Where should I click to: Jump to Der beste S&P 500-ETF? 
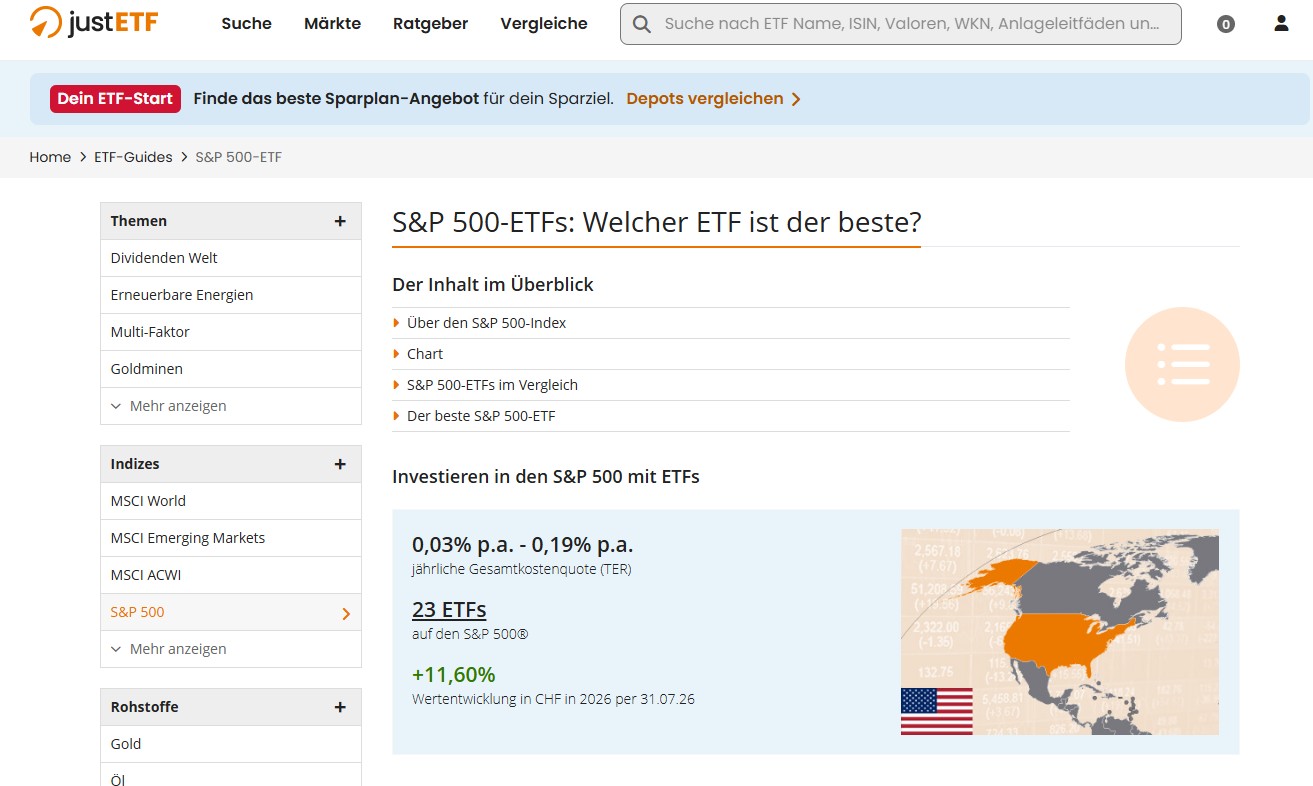click(x=481, y=416)
